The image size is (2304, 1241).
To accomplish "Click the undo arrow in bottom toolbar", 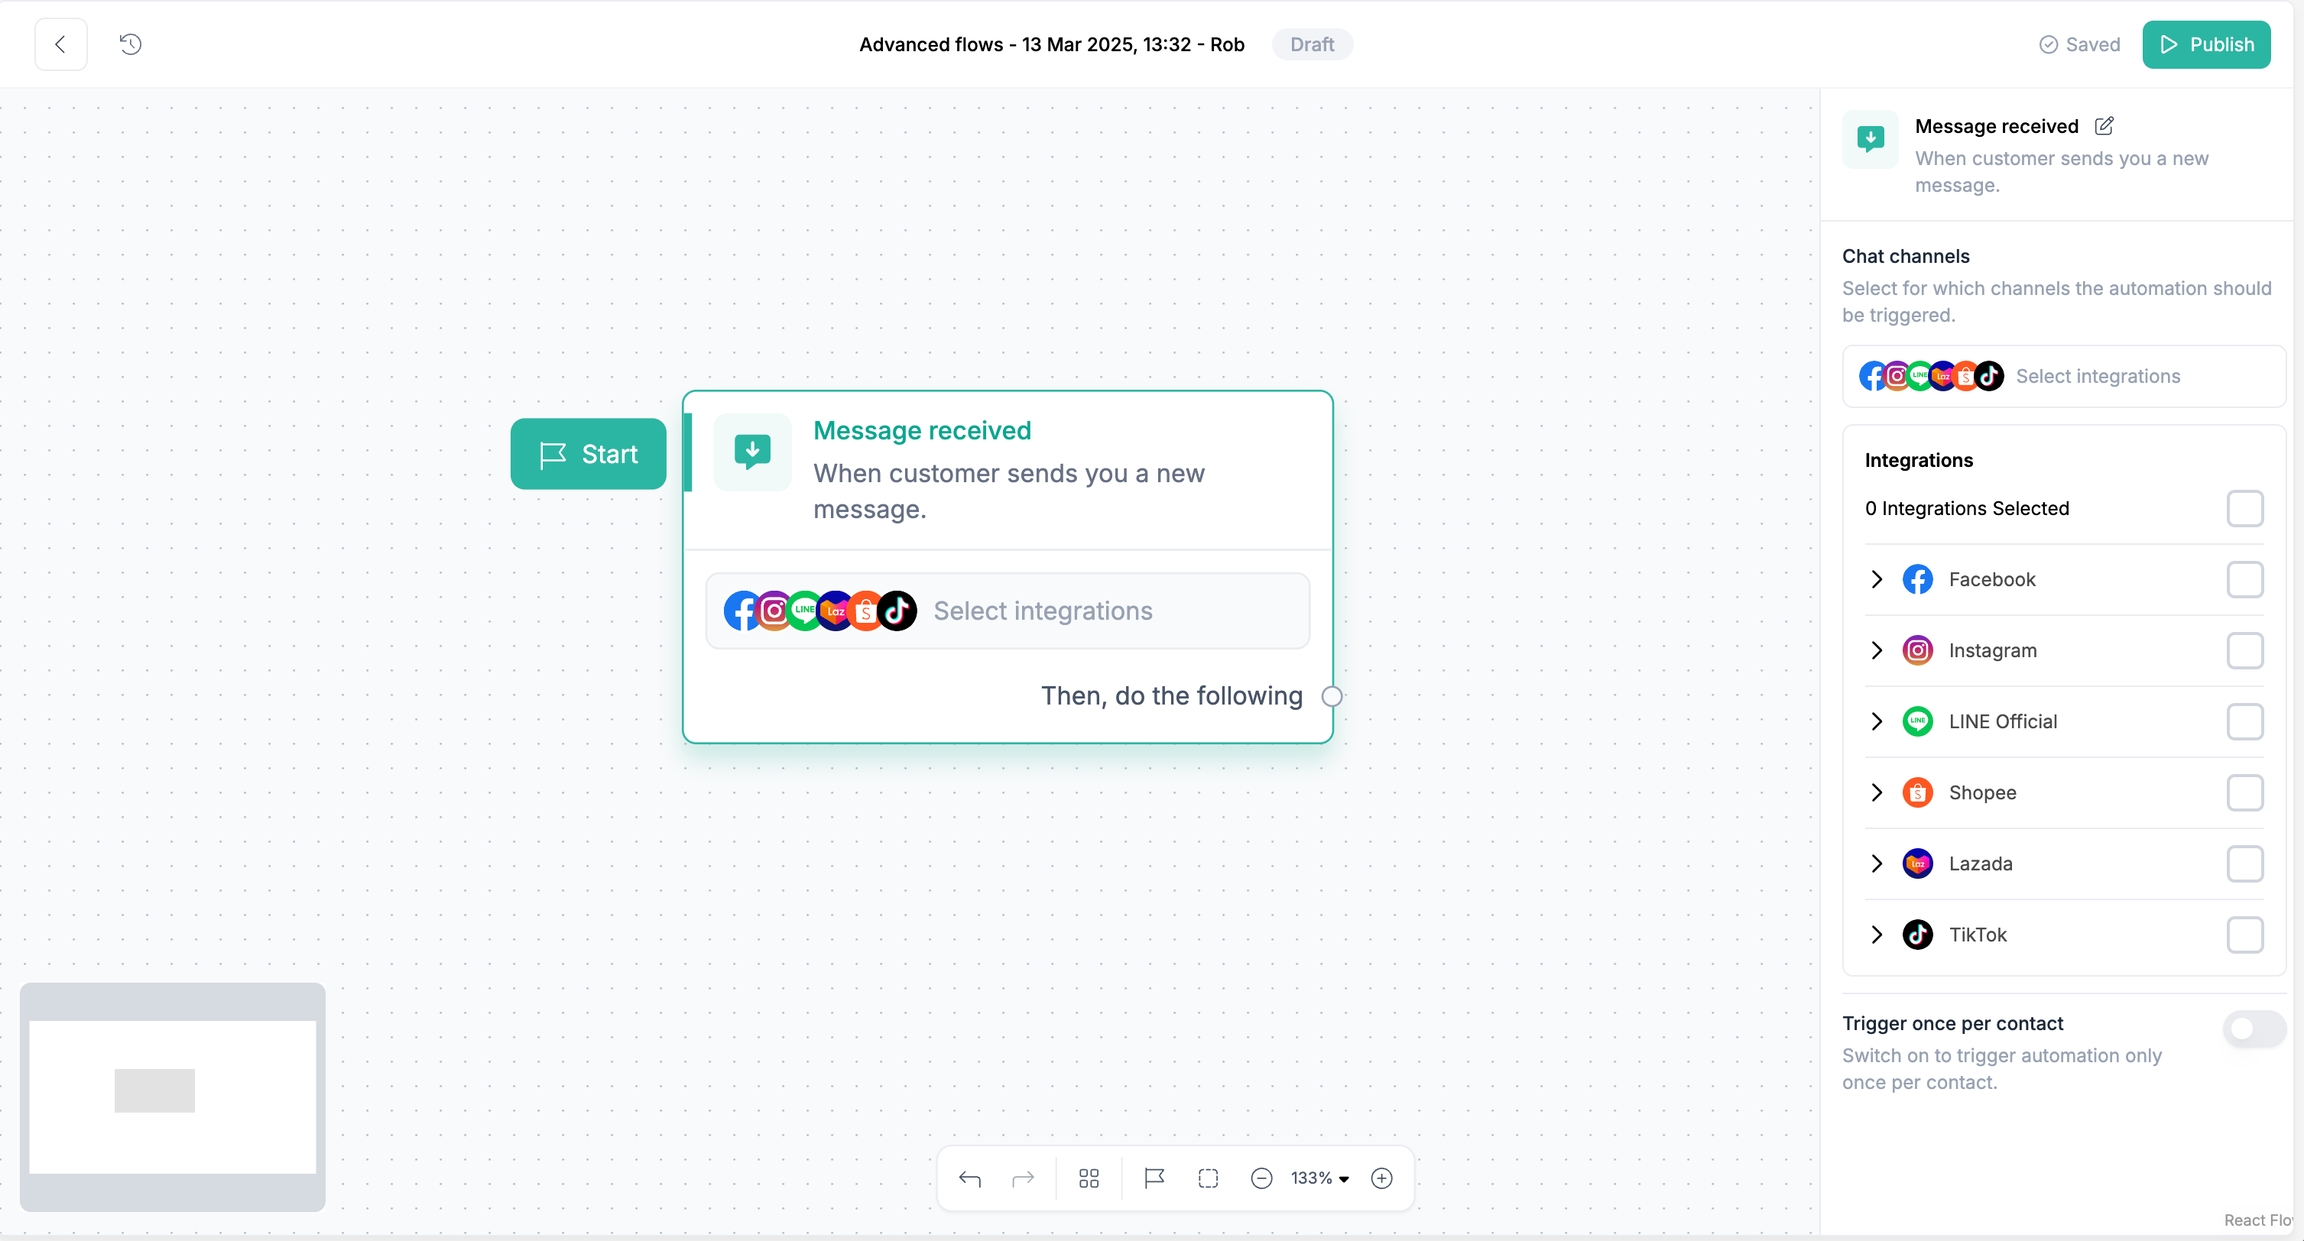I will click(x=969, y=1179).
